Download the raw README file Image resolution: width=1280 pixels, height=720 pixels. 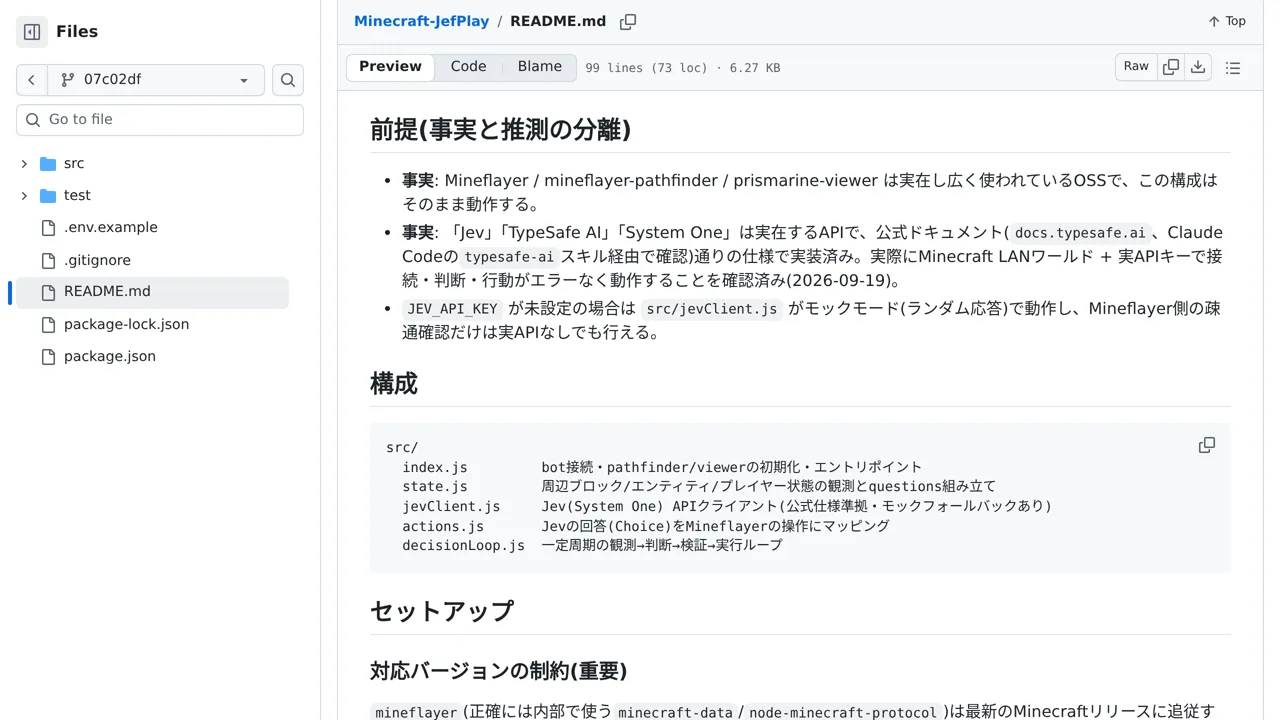[1198, 67]
